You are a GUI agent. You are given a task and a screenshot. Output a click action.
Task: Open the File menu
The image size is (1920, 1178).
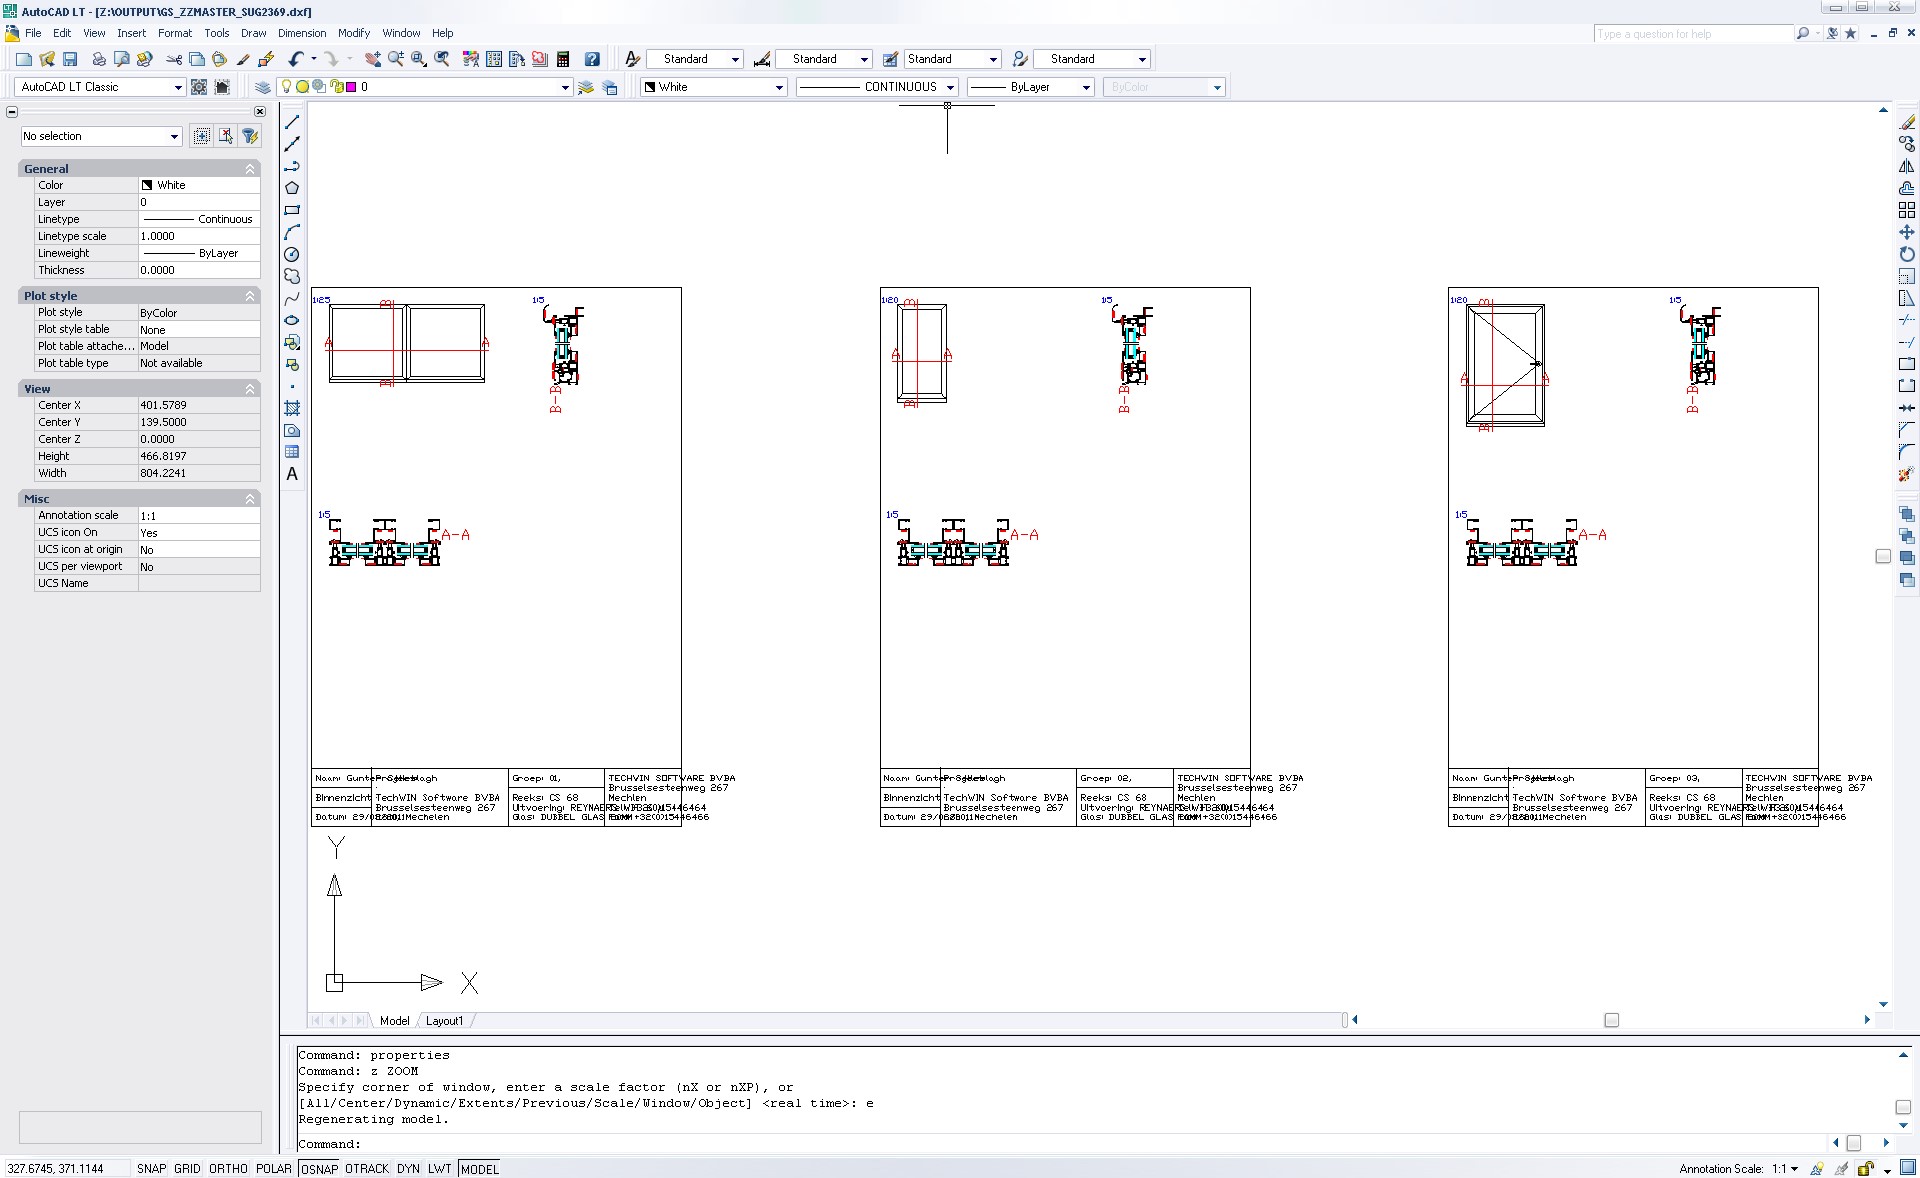tap(33, 33)
